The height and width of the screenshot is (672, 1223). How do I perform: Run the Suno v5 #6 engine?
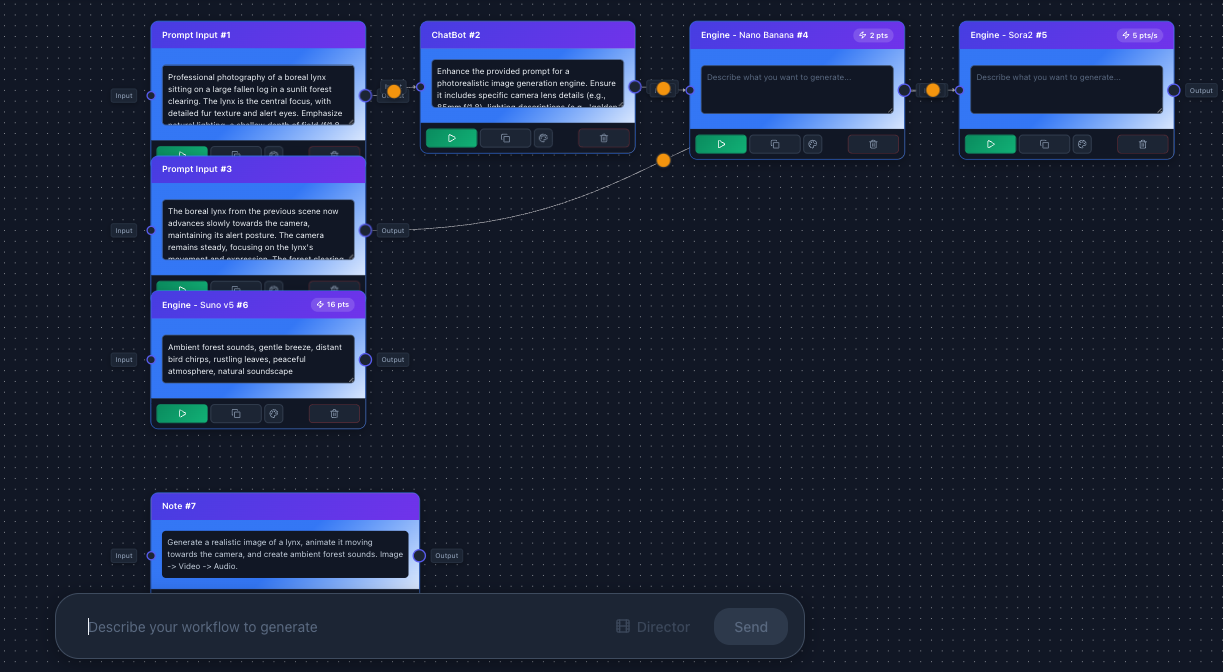point(182,413)
